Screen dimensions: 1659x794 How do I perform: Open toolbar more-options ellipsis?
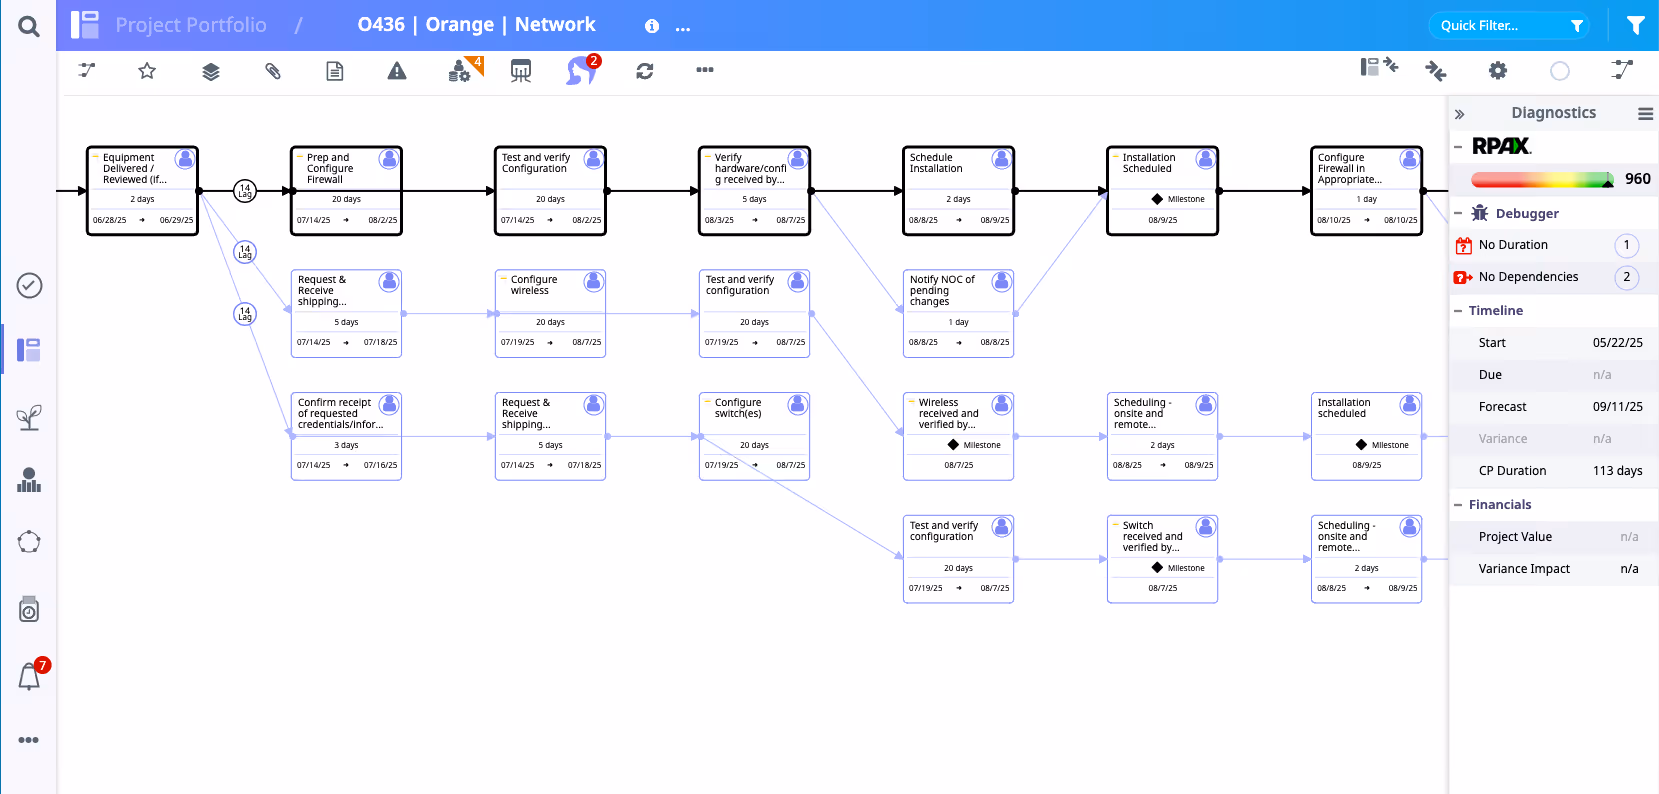[x=705, y=70]
